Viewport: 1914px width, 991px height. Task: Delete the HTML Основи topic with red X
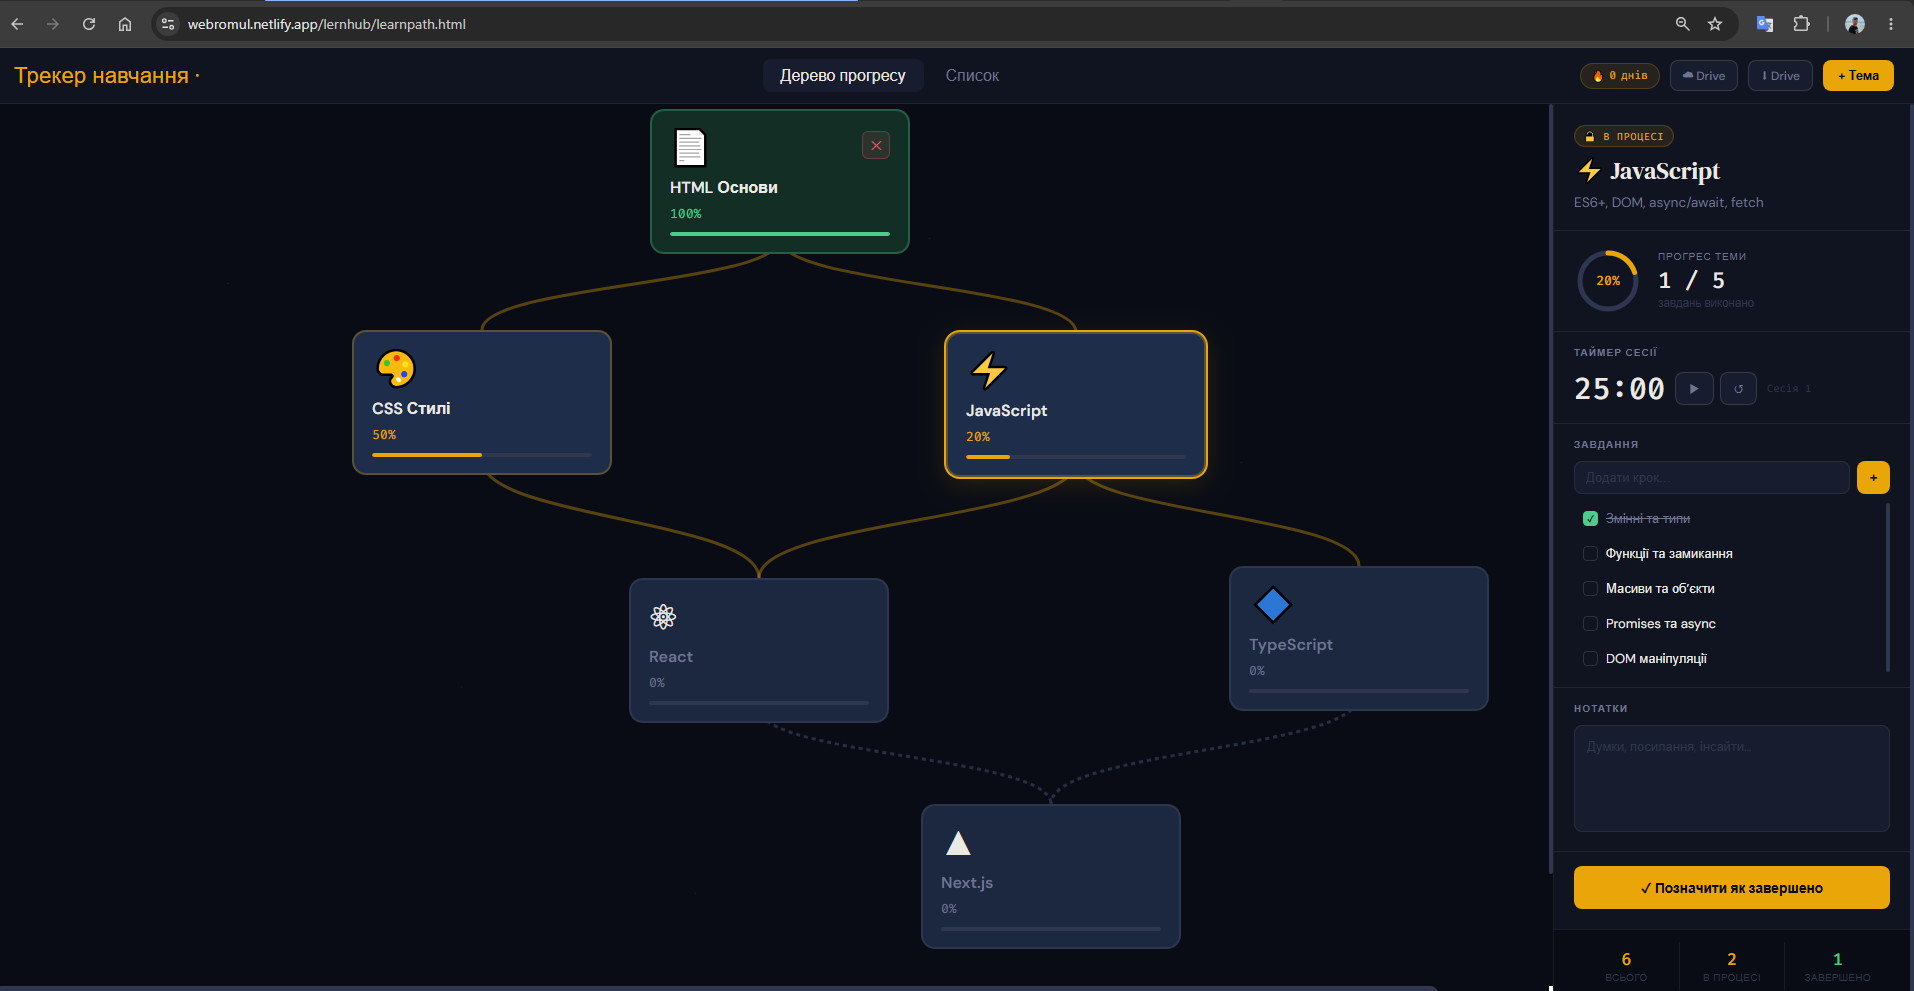point(876,146)
